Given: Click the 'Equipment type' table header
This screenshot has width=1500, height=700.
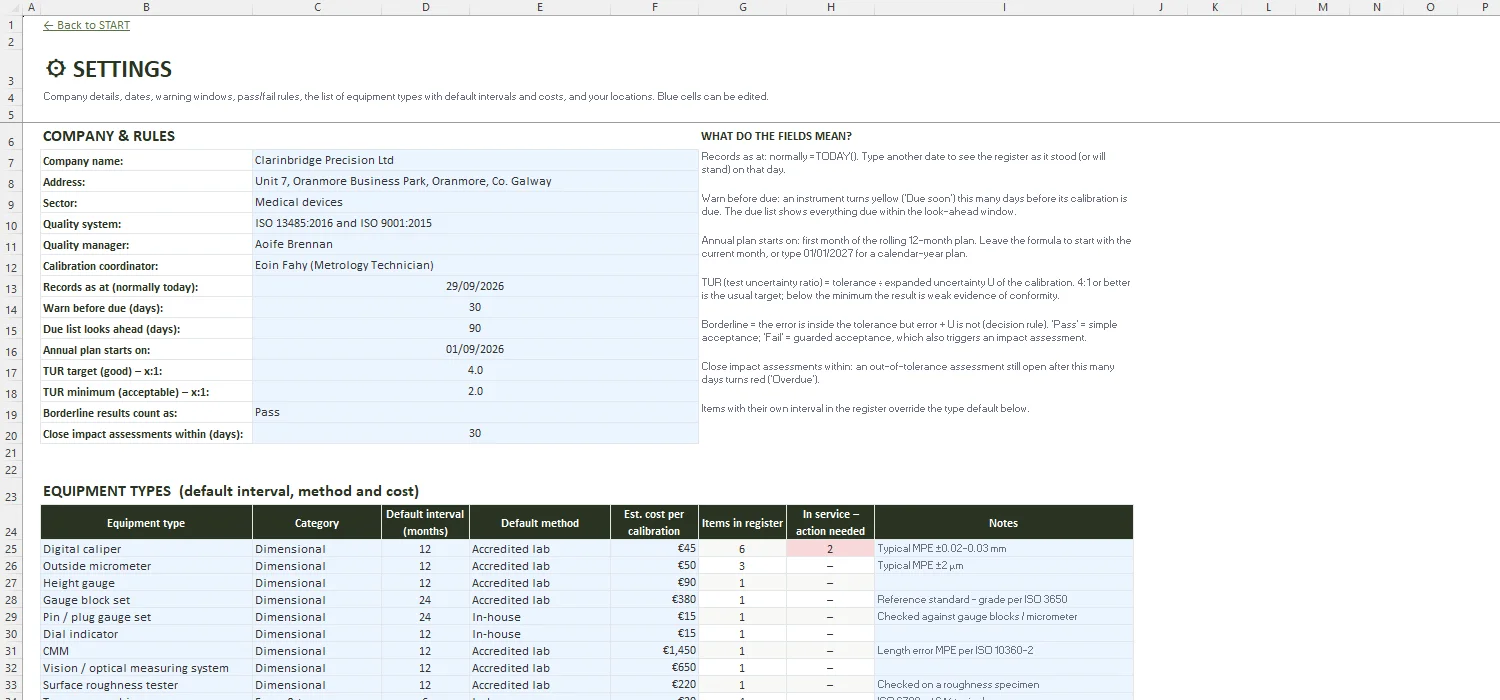Looking at the screenshot, I should 146,523.
